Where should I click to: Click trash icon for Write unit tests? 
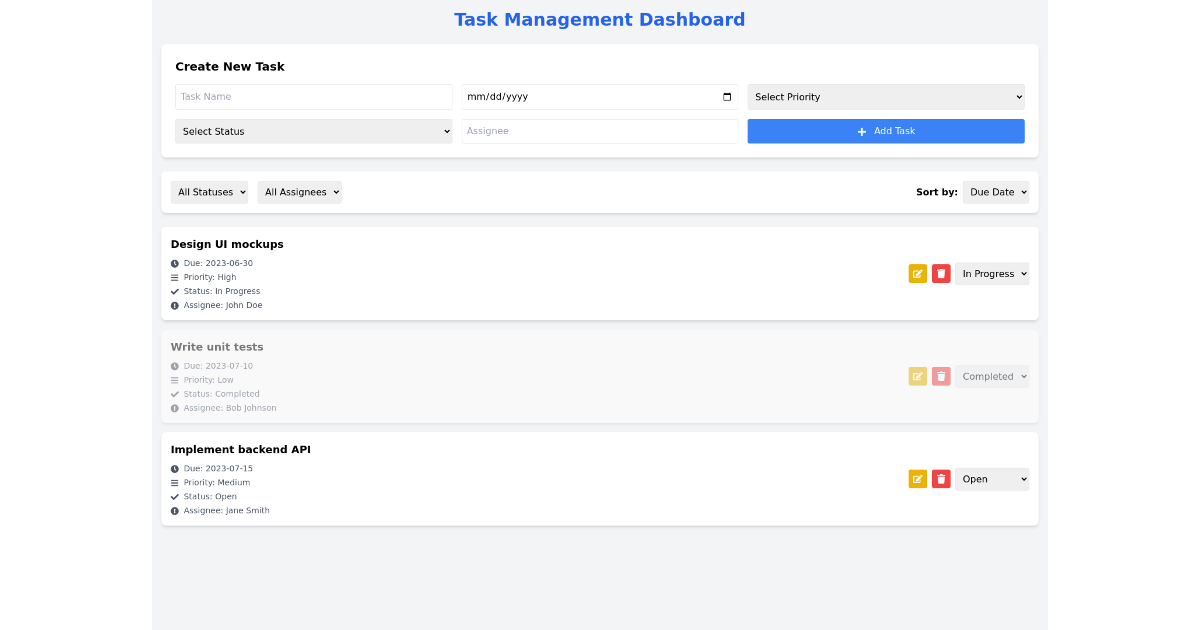click(x=941, y=377)
